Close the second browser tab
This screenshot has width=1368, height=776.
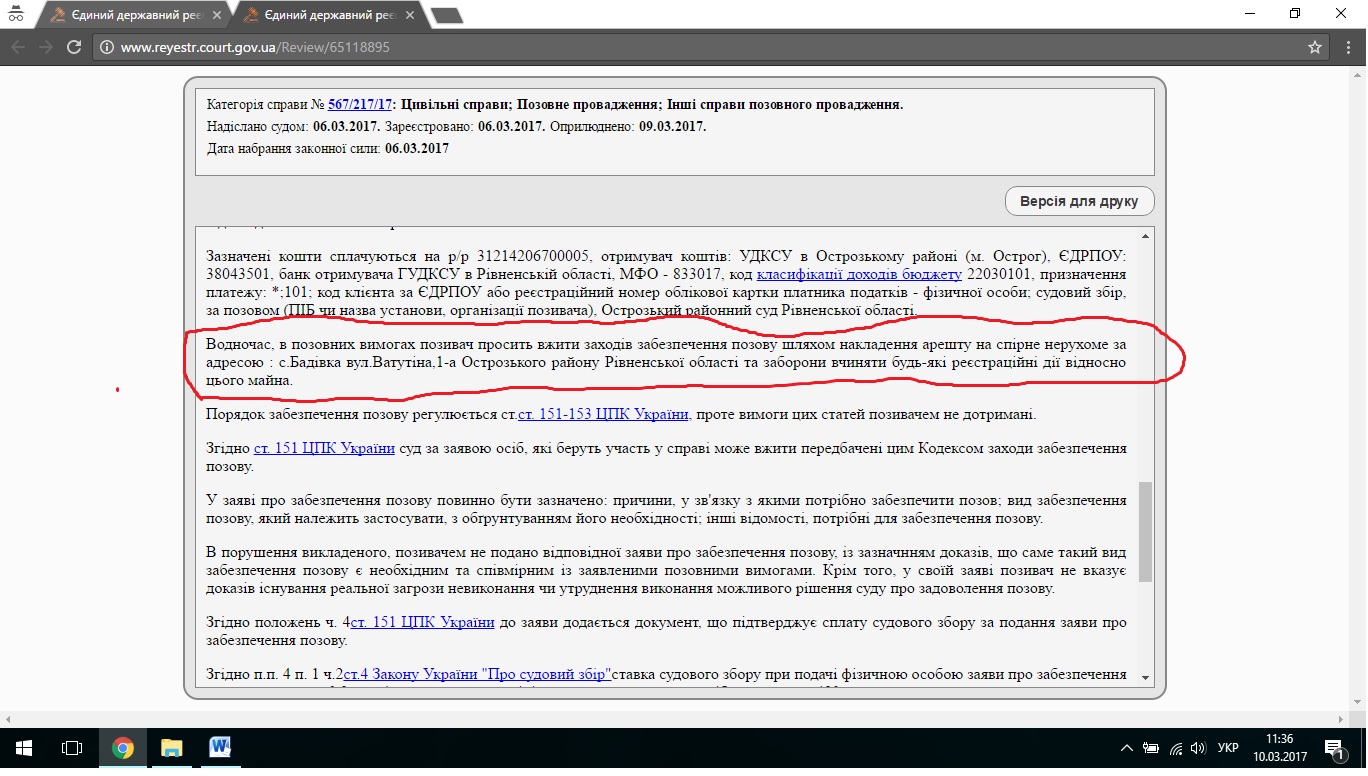coord(413,15)
